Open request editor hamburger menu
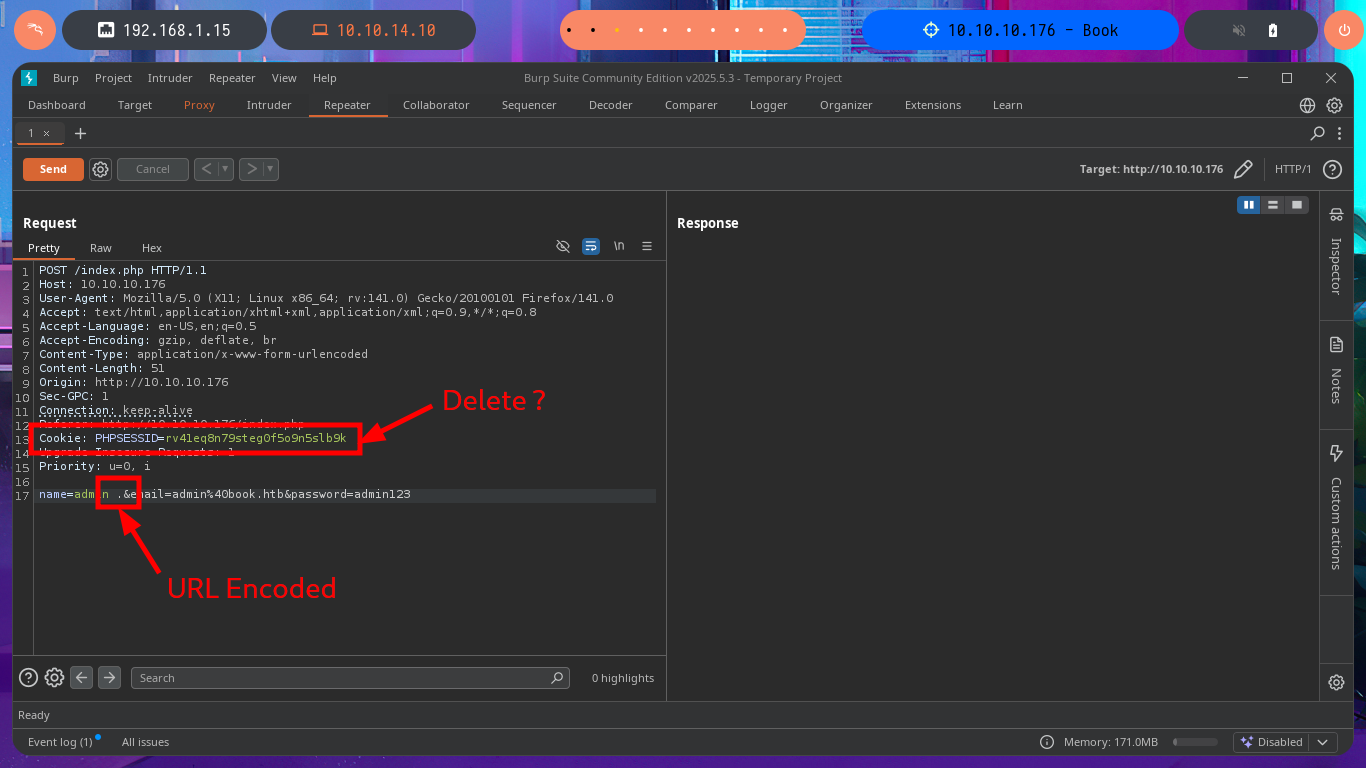The width and height of the screenshot is (1366, 768). [647, 246]
